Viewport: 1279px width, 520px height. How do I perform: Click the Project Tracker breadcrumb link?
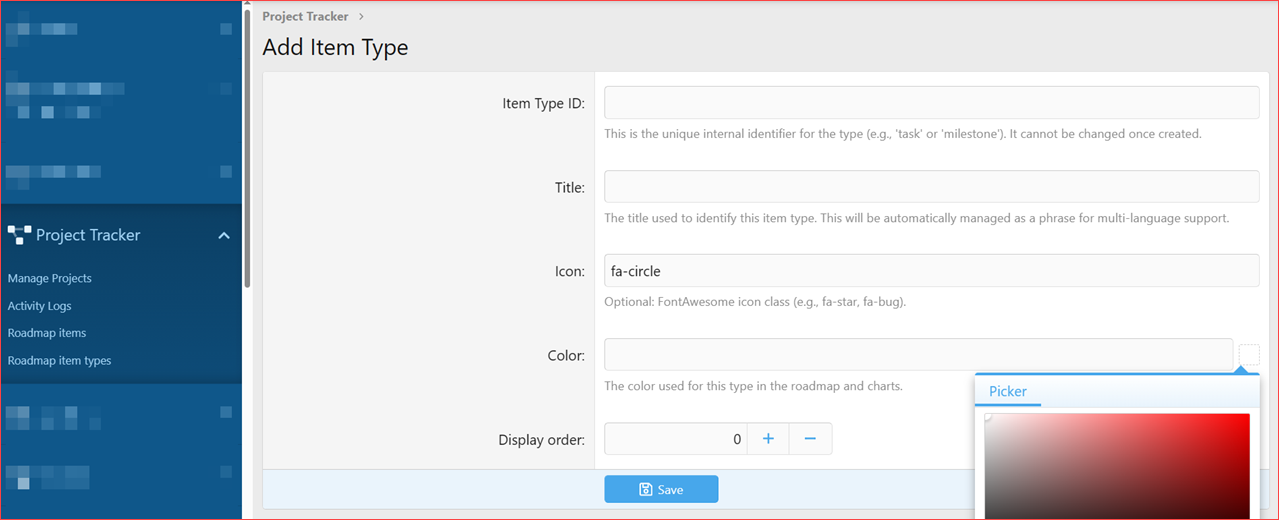(x=305, y=16)
